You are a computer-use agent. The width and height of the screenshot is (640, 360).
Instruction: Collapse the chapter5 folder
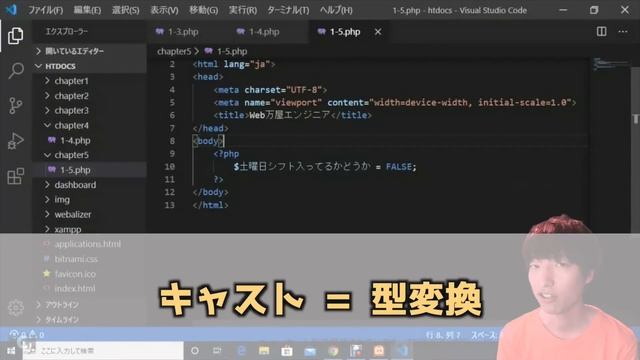pyautogui.click(x=47, y=155)
